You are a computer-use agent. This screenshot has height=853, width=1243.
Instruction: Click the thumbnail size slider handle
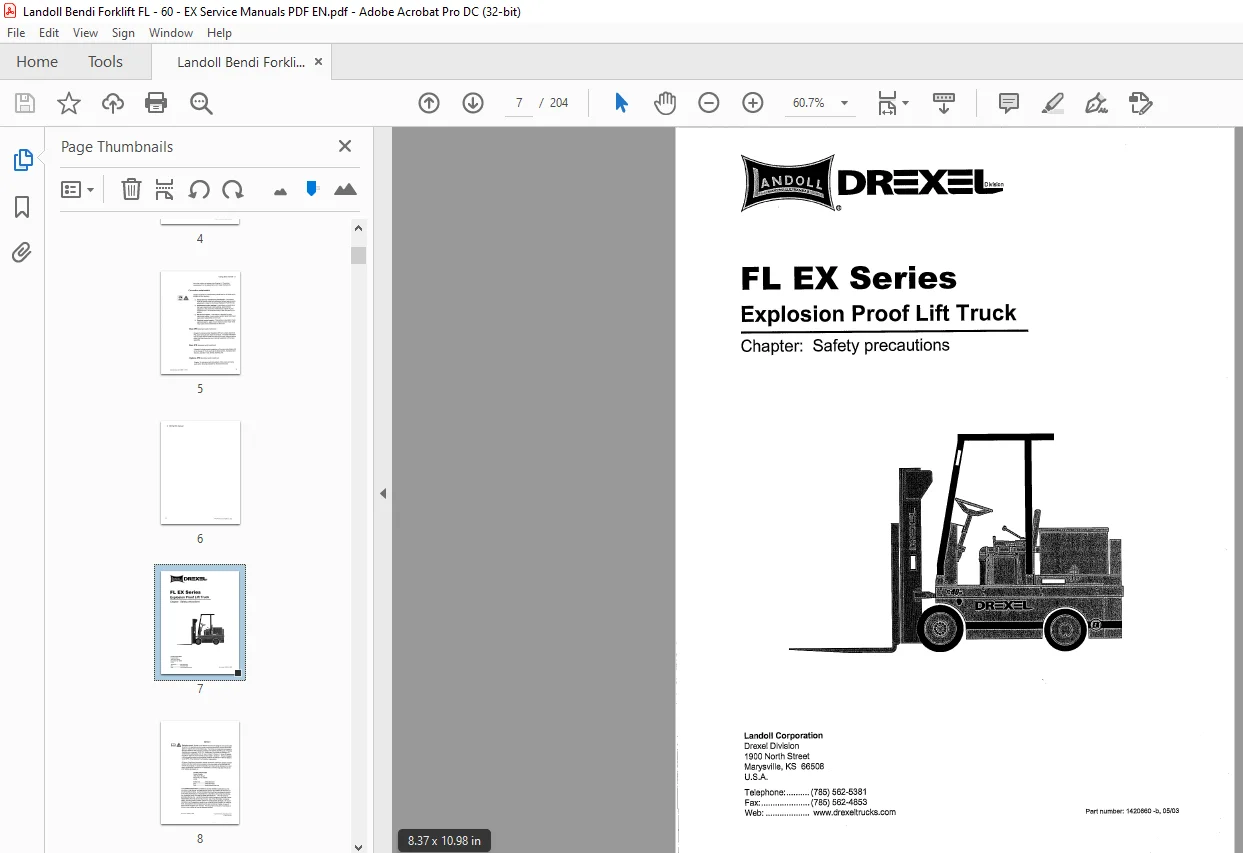pos(312,188)
